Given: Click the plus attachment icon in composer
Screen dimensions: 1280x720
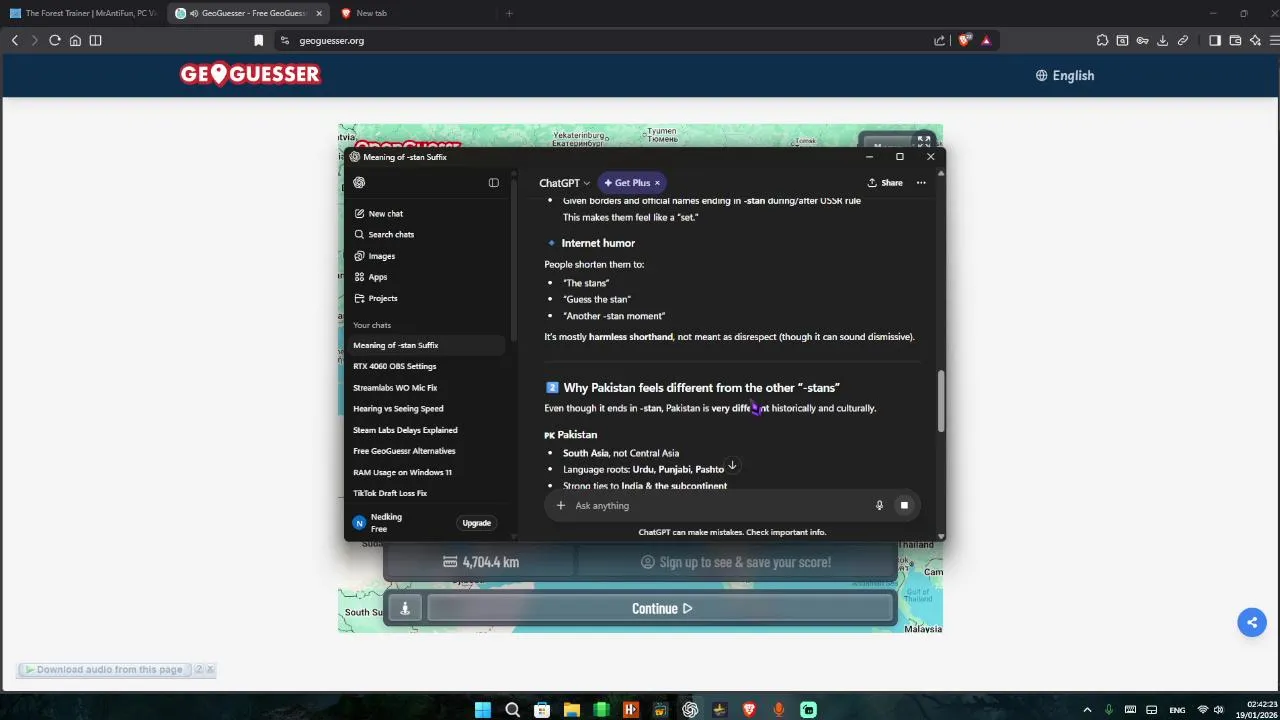Looking at the screenshot, I should coord(561,506).
